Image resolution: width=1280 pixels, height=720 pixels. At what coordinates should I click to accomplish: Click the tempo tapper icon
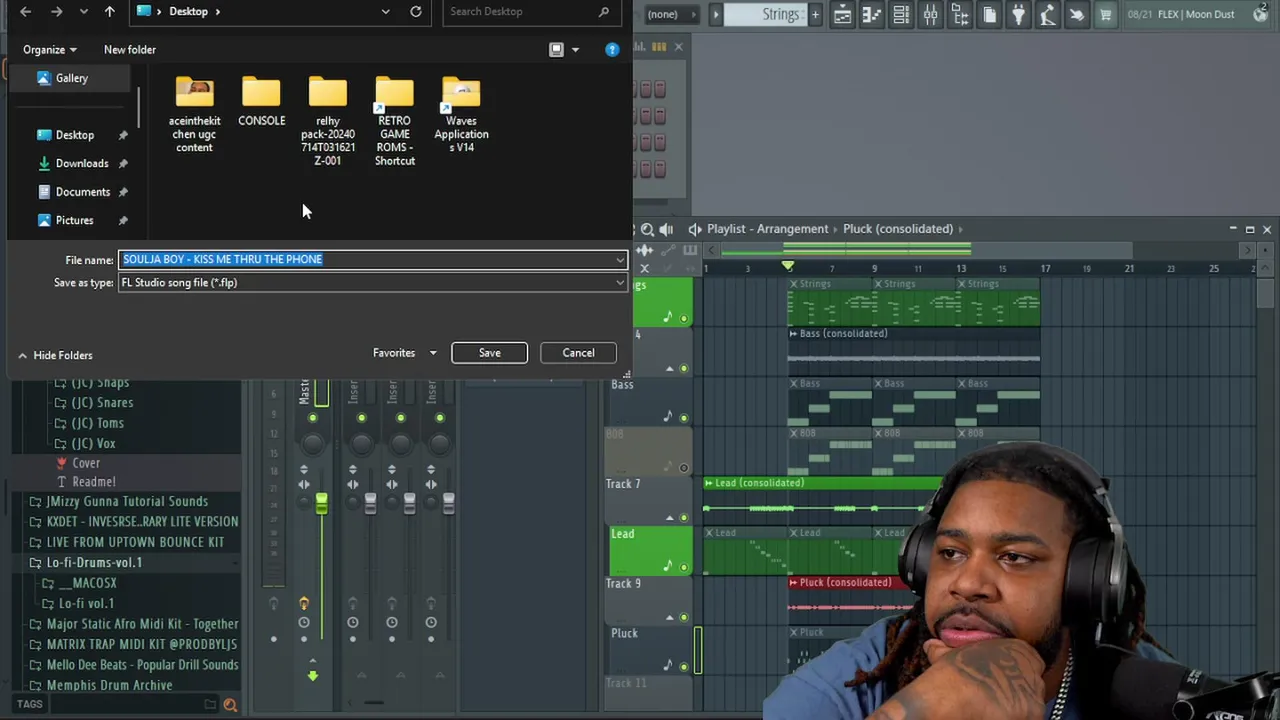[x=1047, y=14]
